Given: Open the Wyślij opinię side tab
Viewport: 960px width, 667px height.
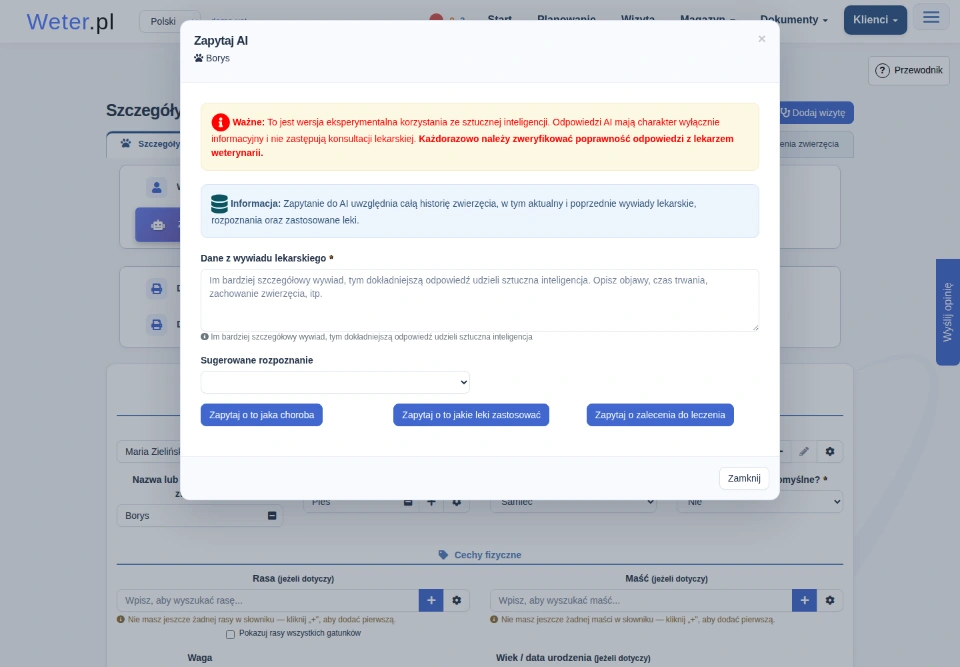Looking at the screenshot, I should click(948, 312).
